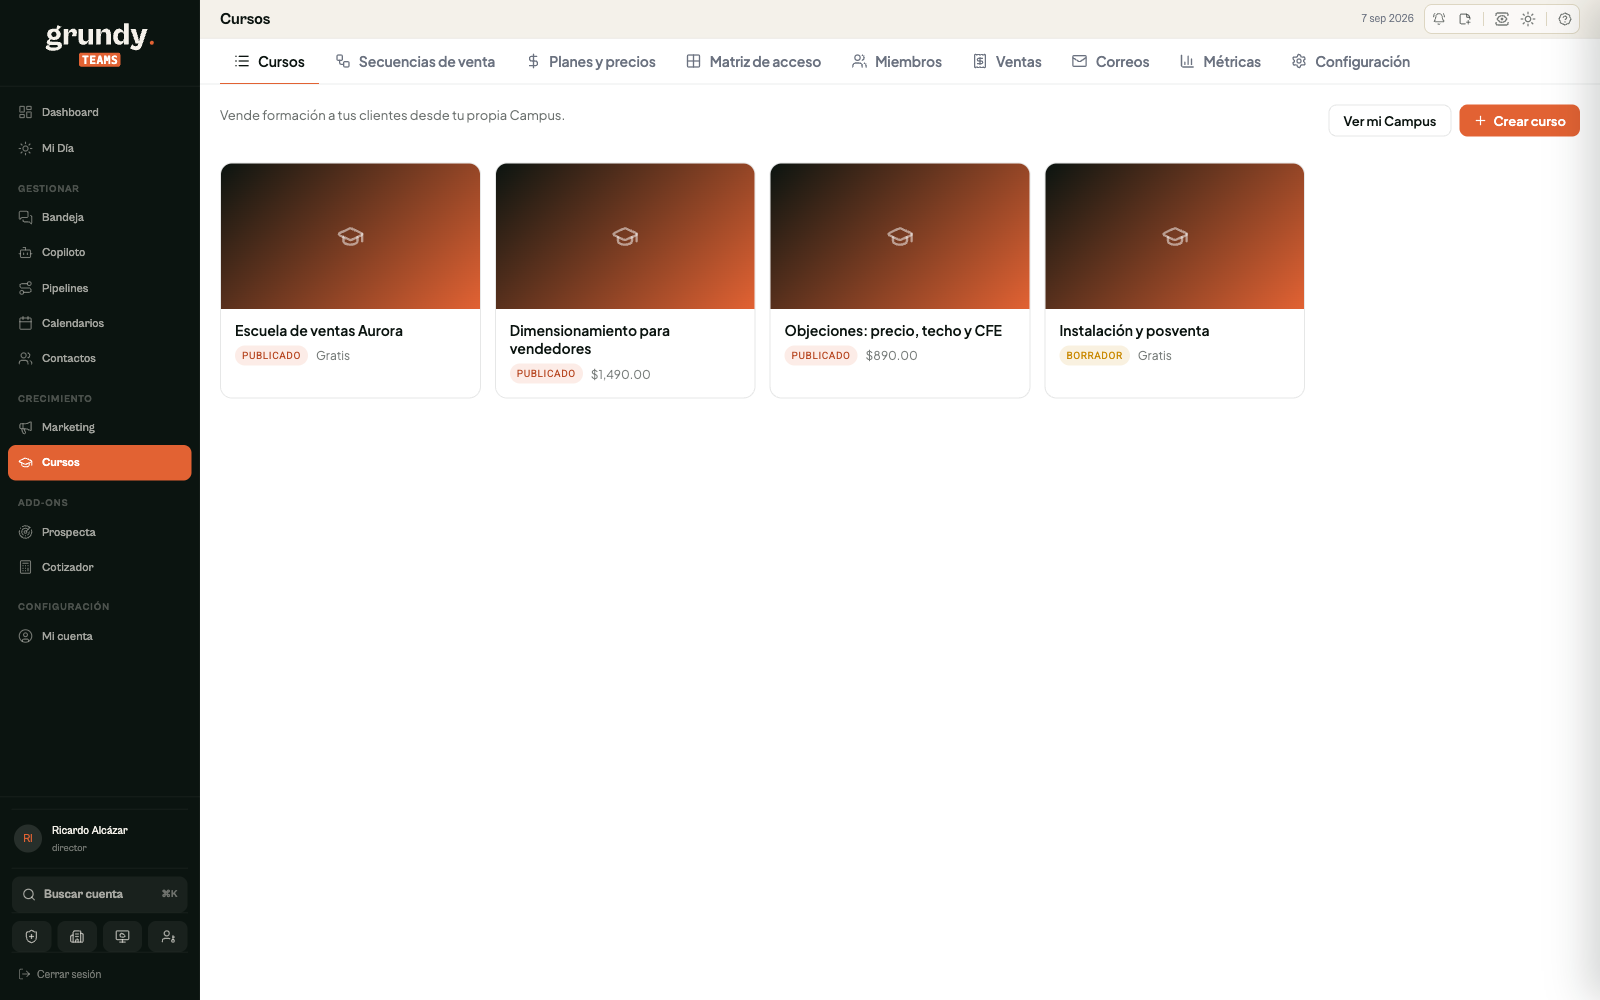
Task: Click the shield plus icon in sidebar footer
Action: (x=31, y=937)
